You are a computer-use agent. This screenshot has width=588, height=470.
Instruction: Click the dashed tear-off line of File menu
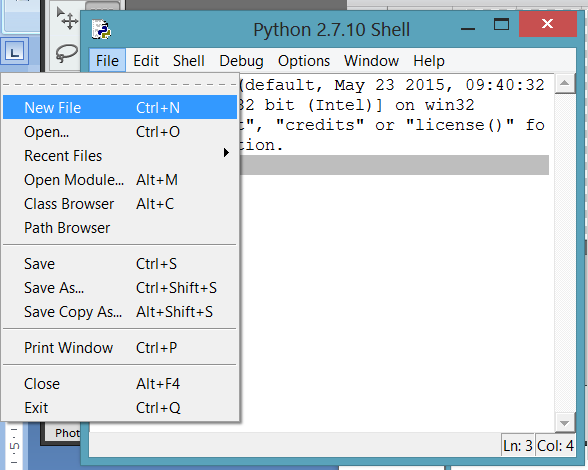120,84
